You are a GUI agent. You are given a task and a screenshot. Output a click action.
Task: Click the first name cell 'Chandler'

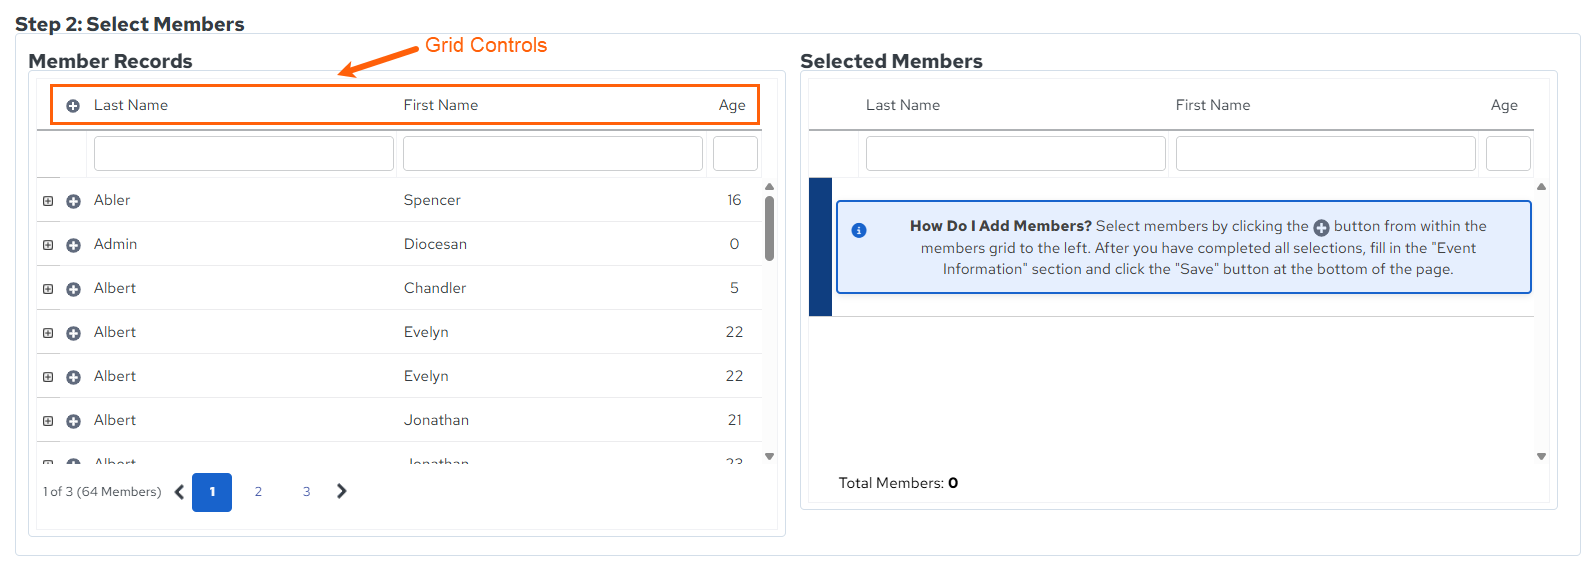tap(435, 288)
